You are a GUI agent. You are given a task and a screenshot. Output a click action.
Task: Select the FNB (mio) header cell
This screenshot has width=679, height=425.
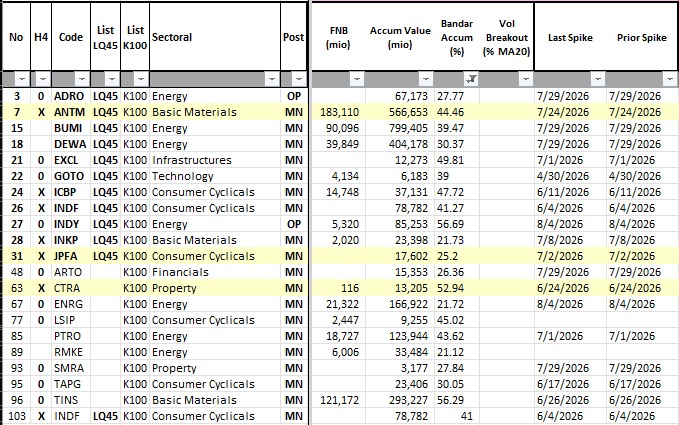(338, 37)
